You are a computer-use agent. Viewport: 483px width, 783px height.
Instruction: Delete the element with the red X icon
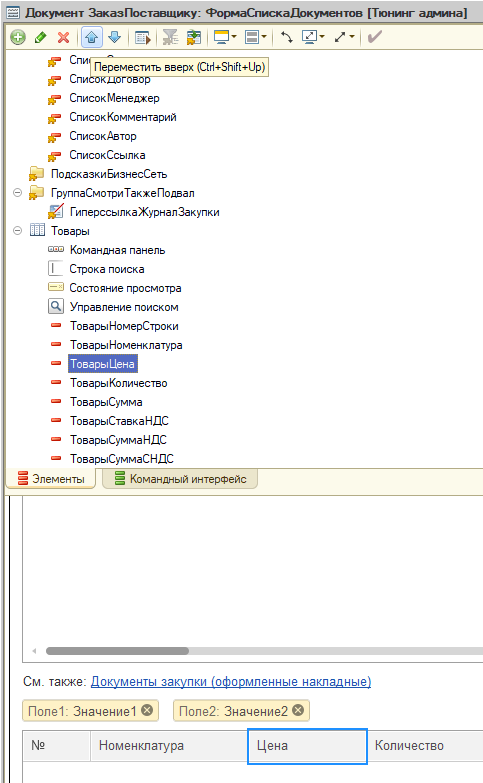pyautogui.click(x=63, y=37)
